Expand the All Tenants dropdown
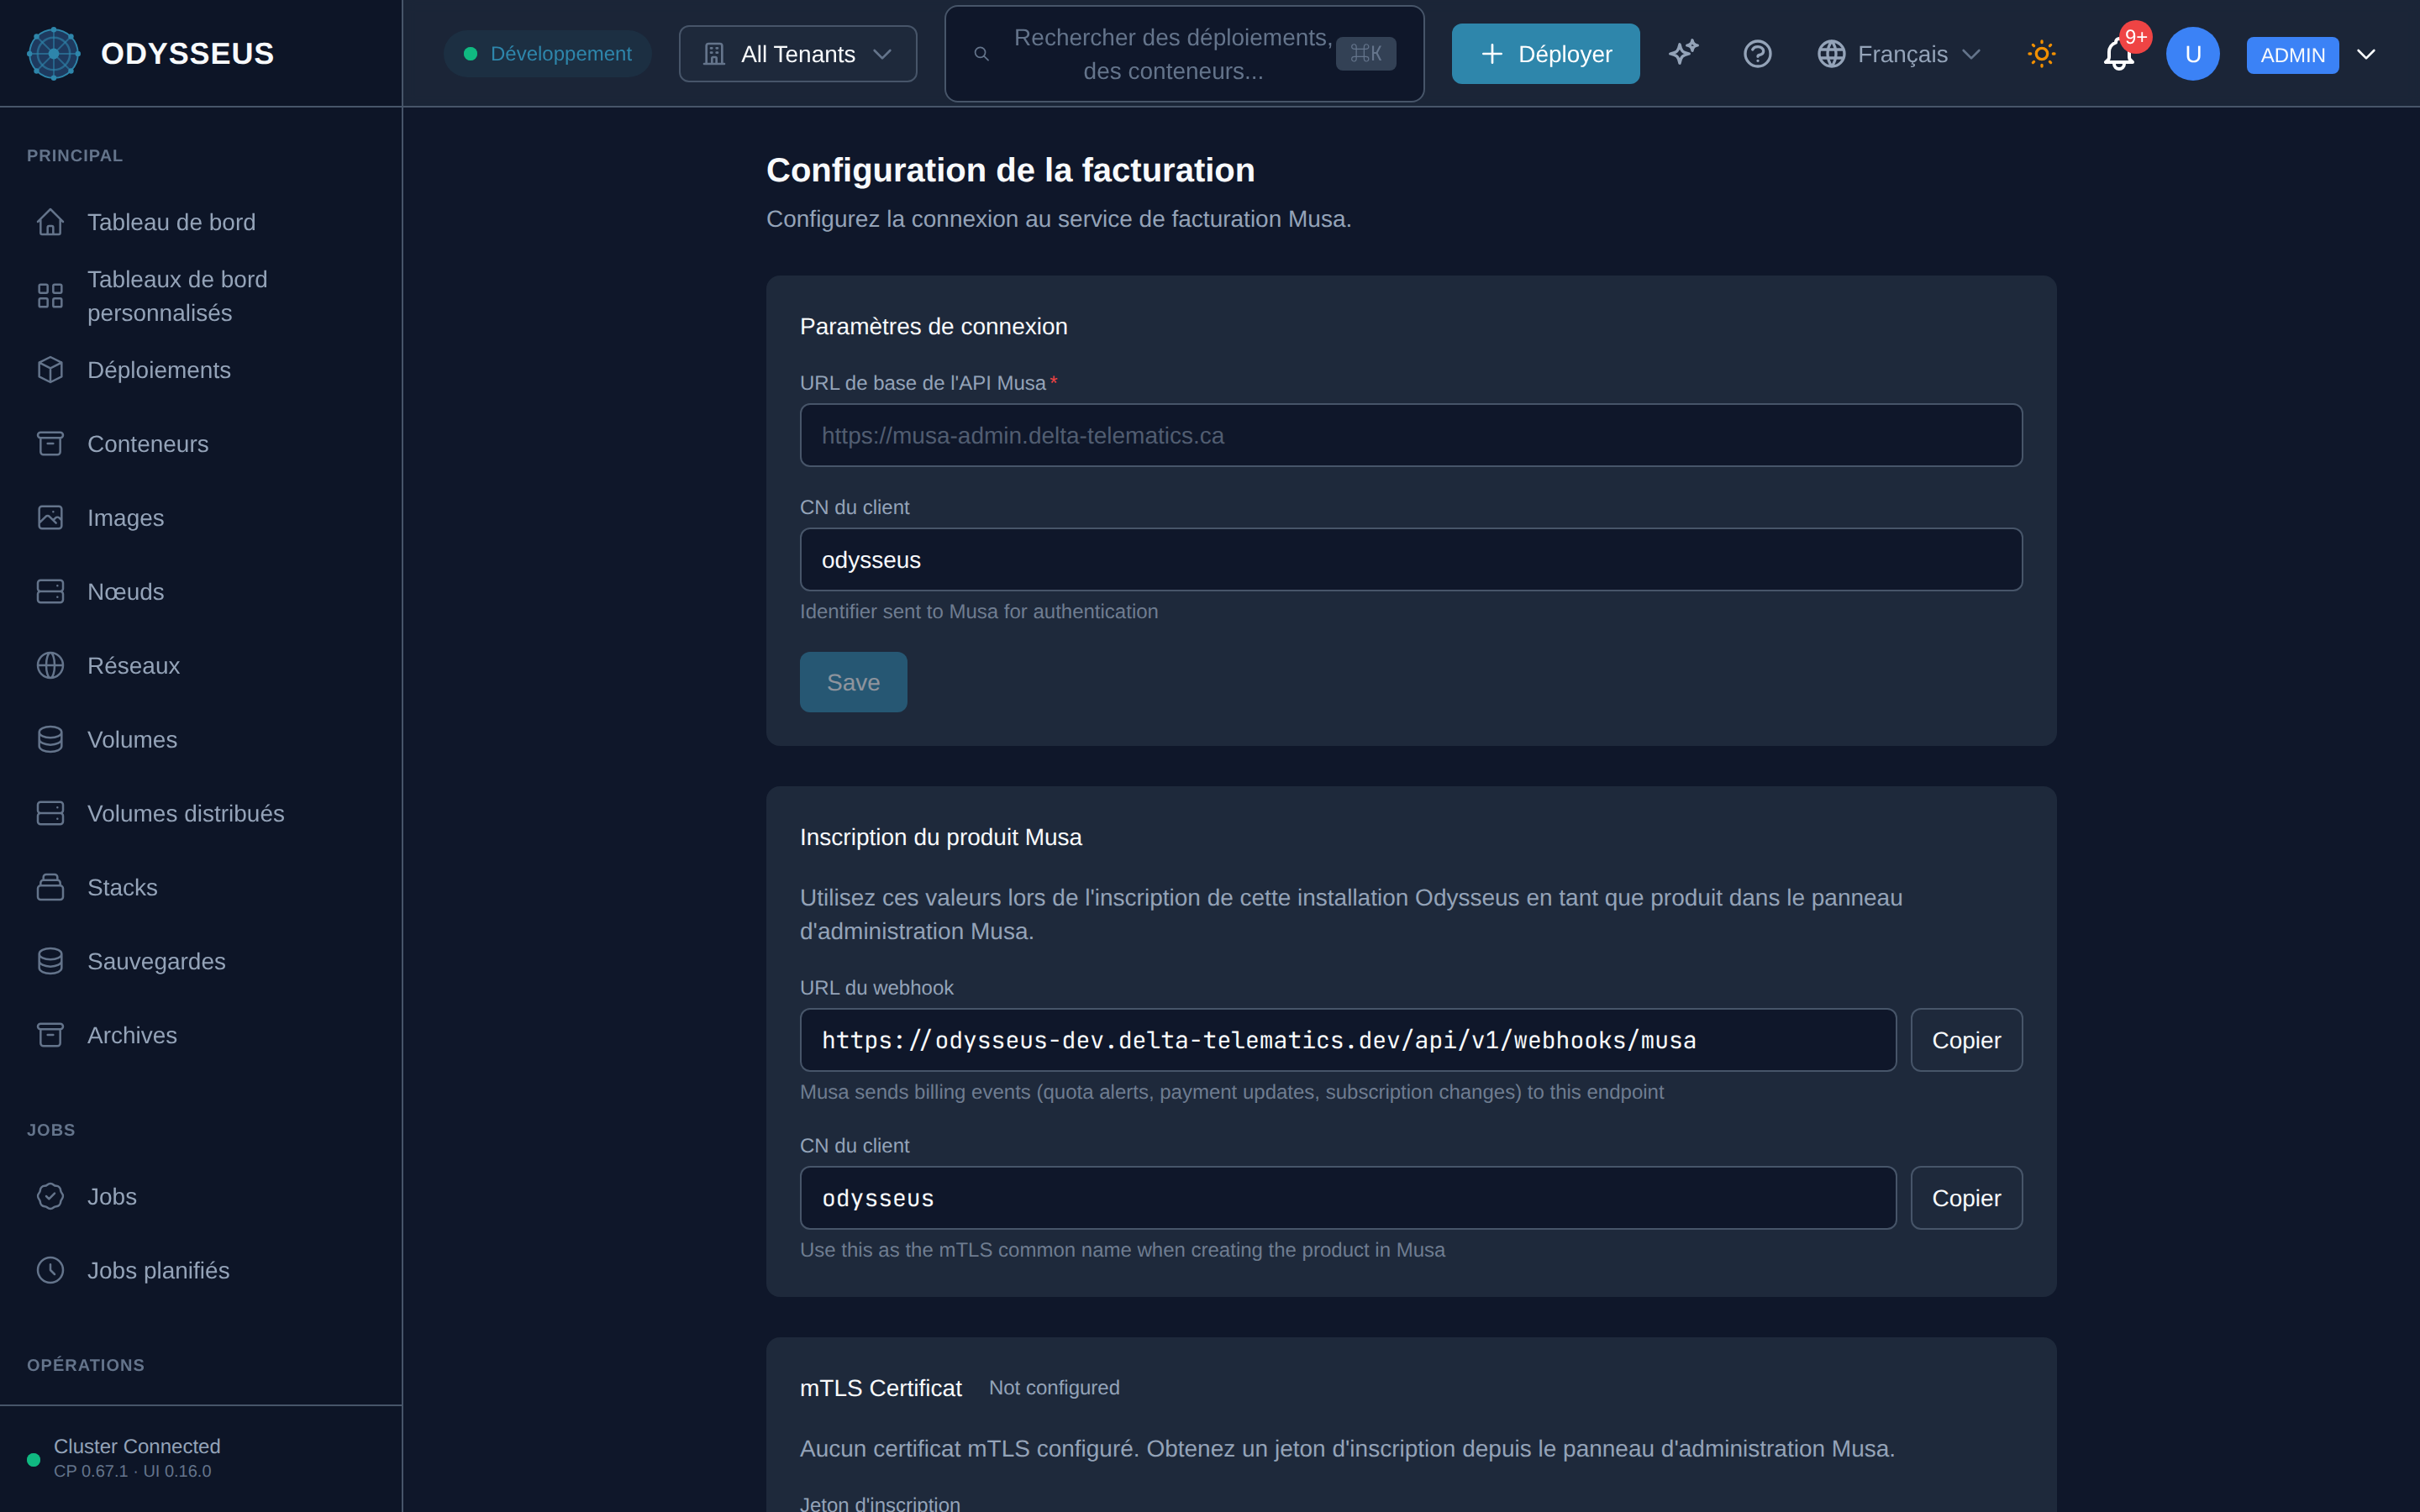The image size is (2420, 1512). click(797, 54)
